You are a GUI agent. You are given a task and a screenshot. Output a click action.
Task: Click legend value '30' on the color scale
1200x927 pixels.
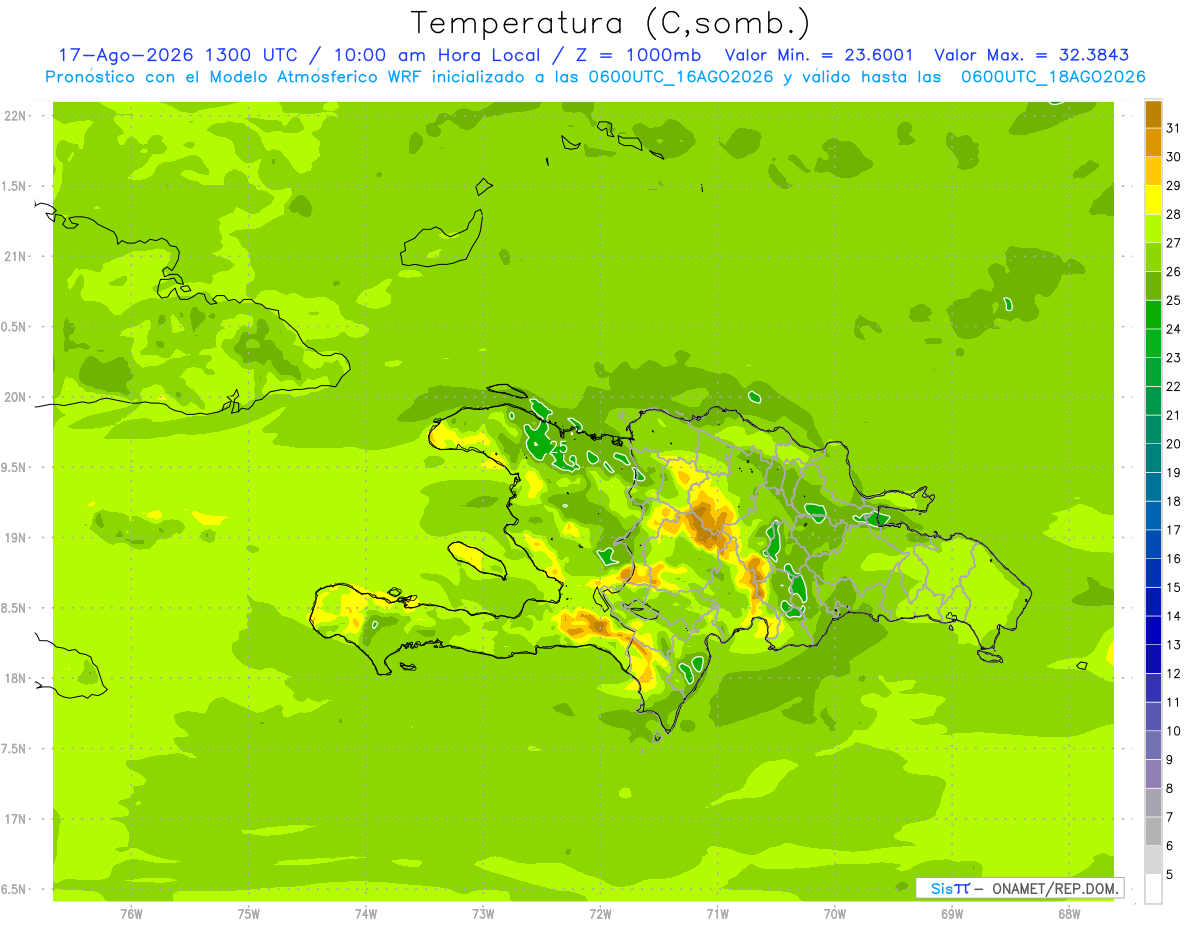[x=1173, y=157]
